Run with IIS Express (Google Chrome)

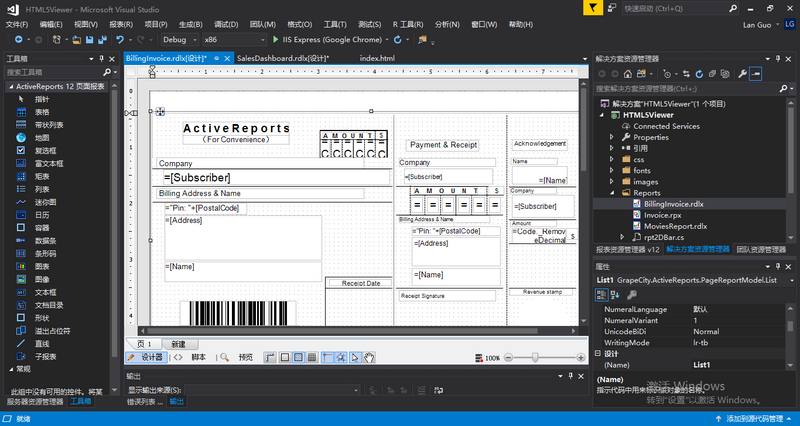pos(327,40)
